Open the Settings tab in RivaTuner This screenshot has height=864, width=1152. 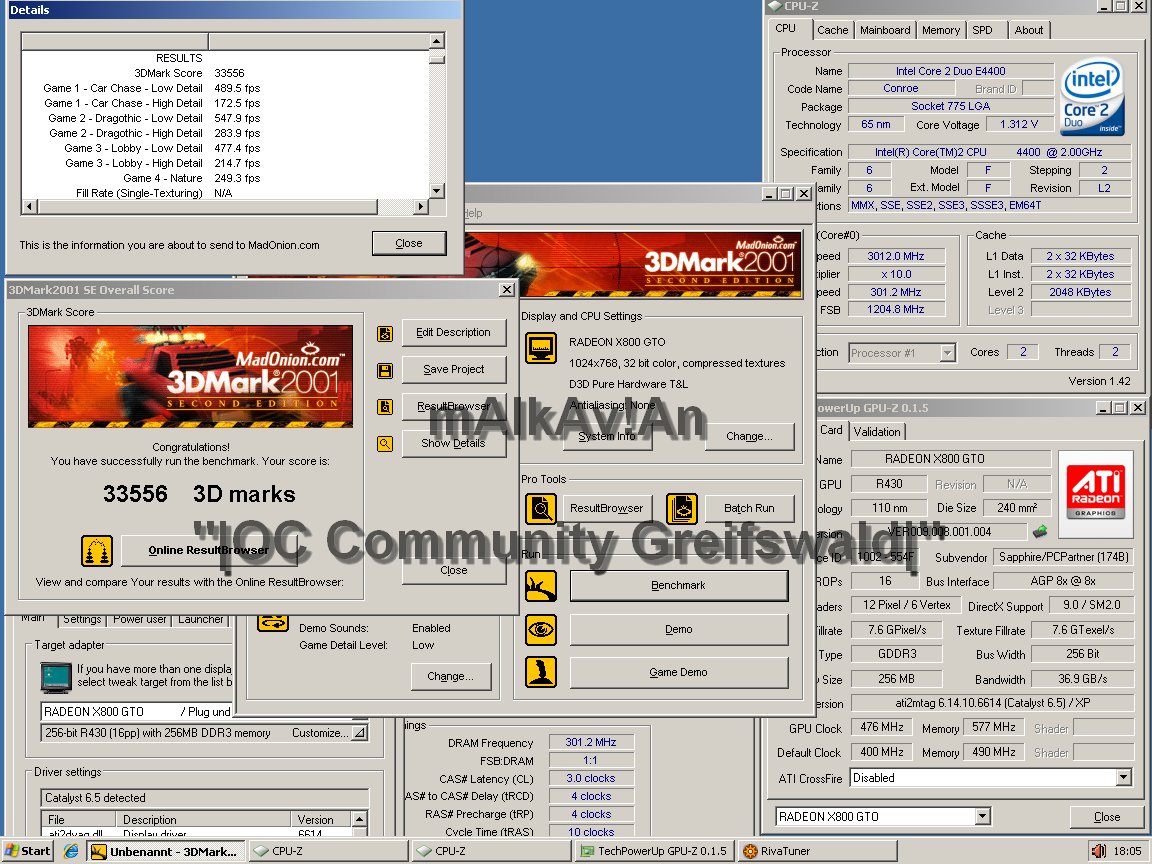[x=82, y=619]
